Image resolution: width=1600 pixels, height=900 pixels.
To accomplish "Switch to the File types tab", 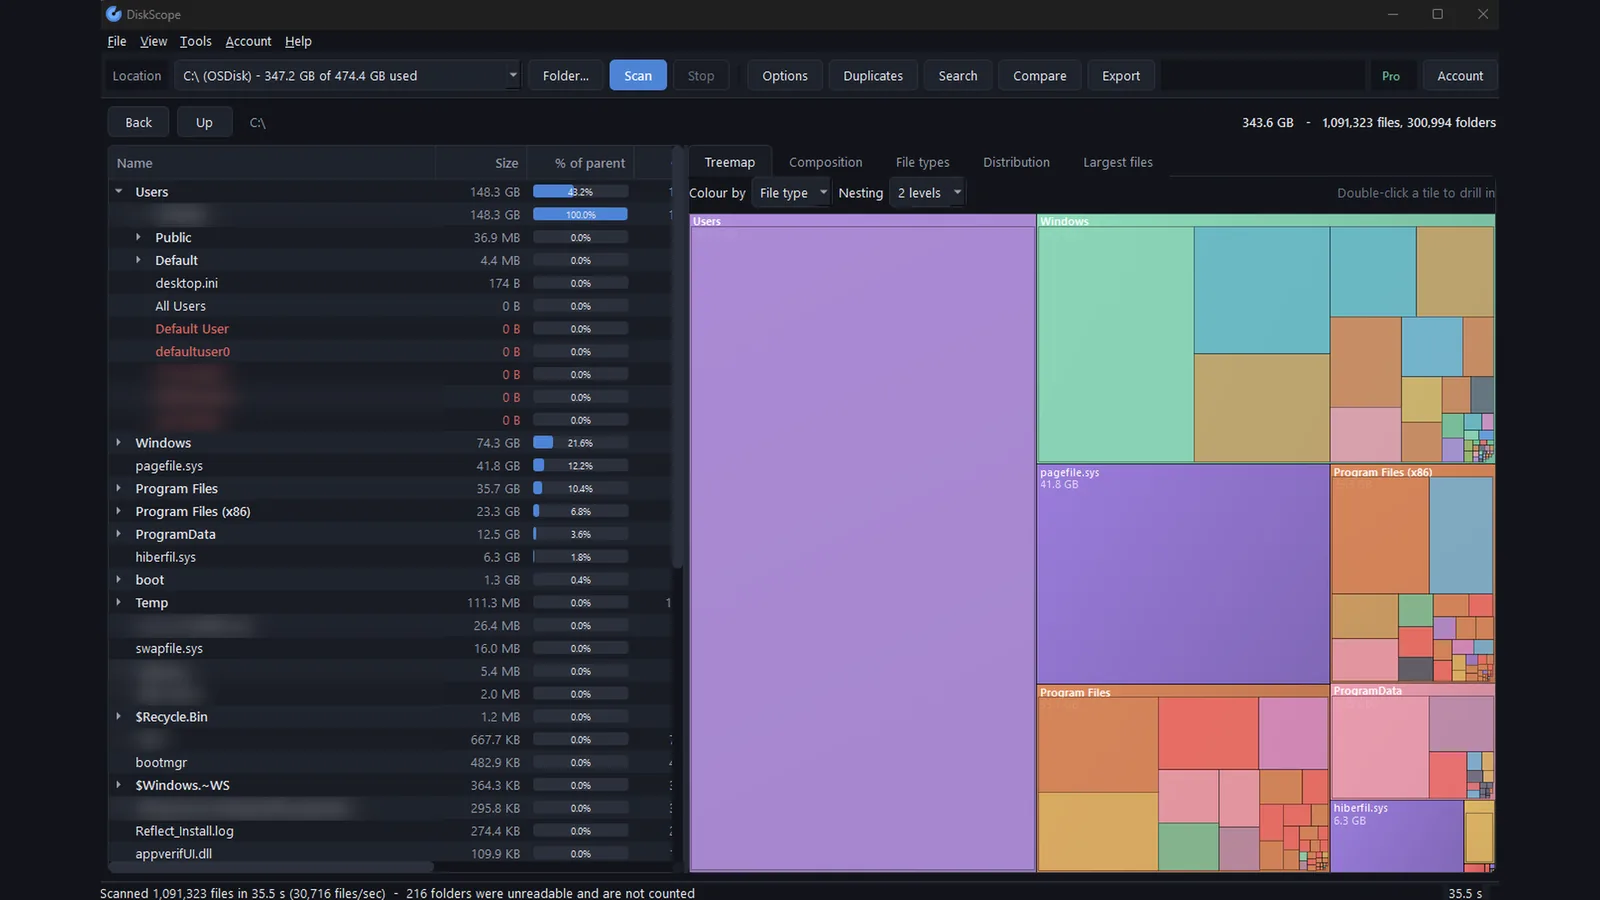I will [x=923, y=162].
